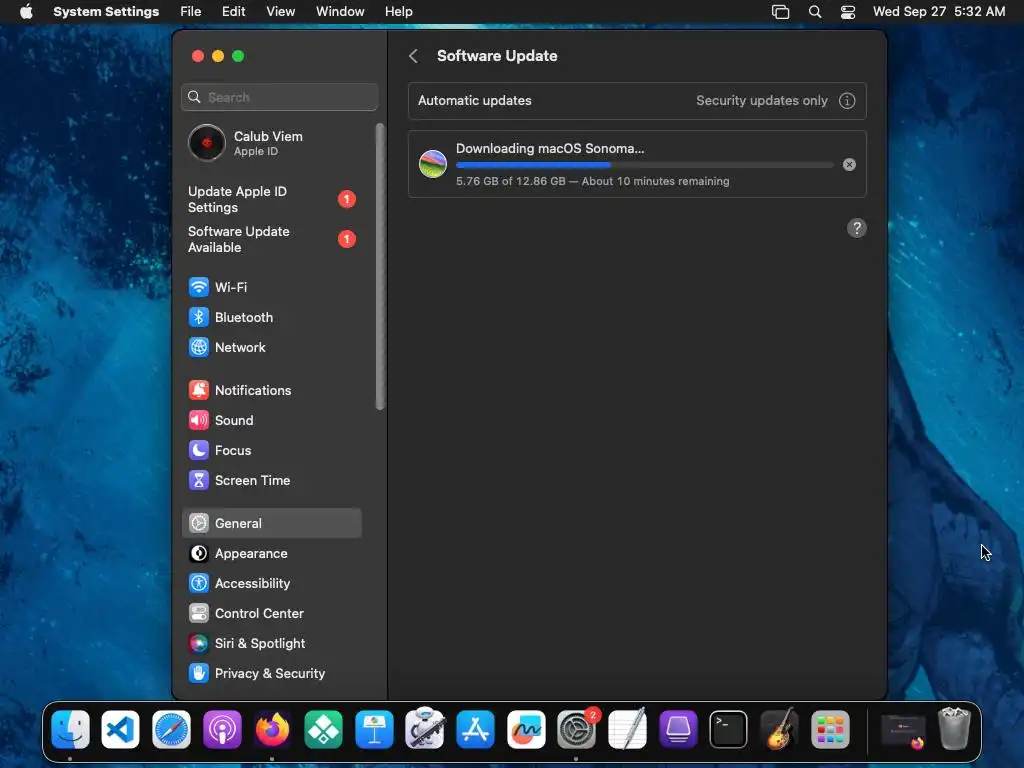Image resolution: width=1024 pixels, height=768 pixels.
Task: Go back from Software Update
Action: [413, 56]
